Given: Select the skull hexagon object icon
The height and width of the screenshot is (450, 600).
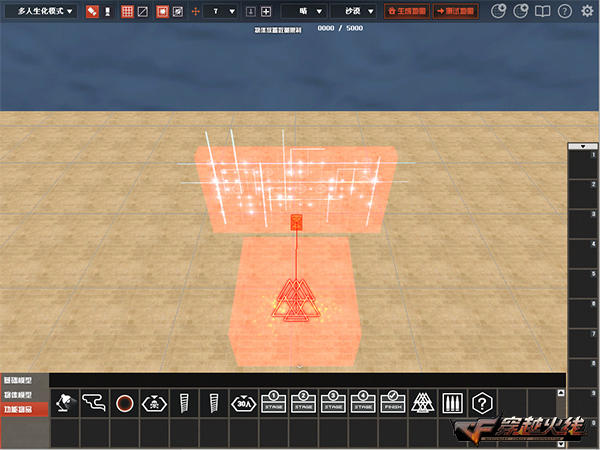Looking at the screenshot, I should 154,403.
